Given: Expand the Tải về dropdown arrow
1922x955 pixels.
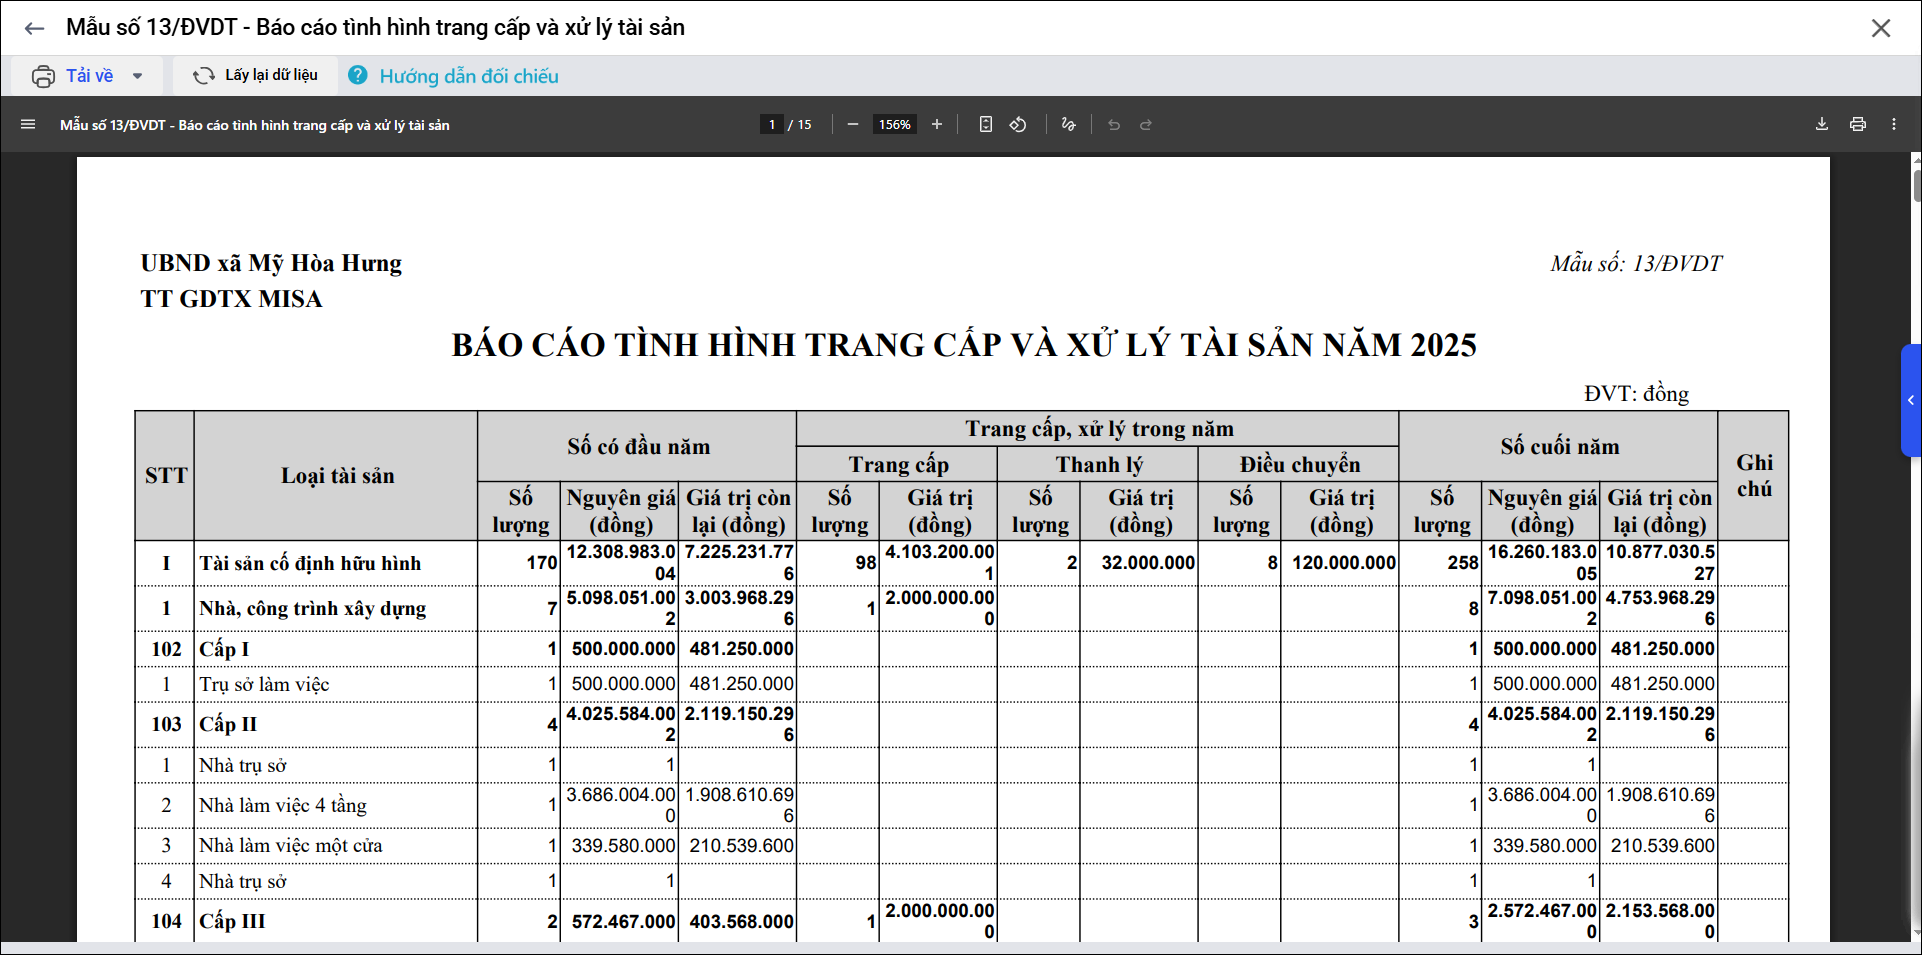Looking at the screenshot, I should pyautogui.click(x=138, y=76).
